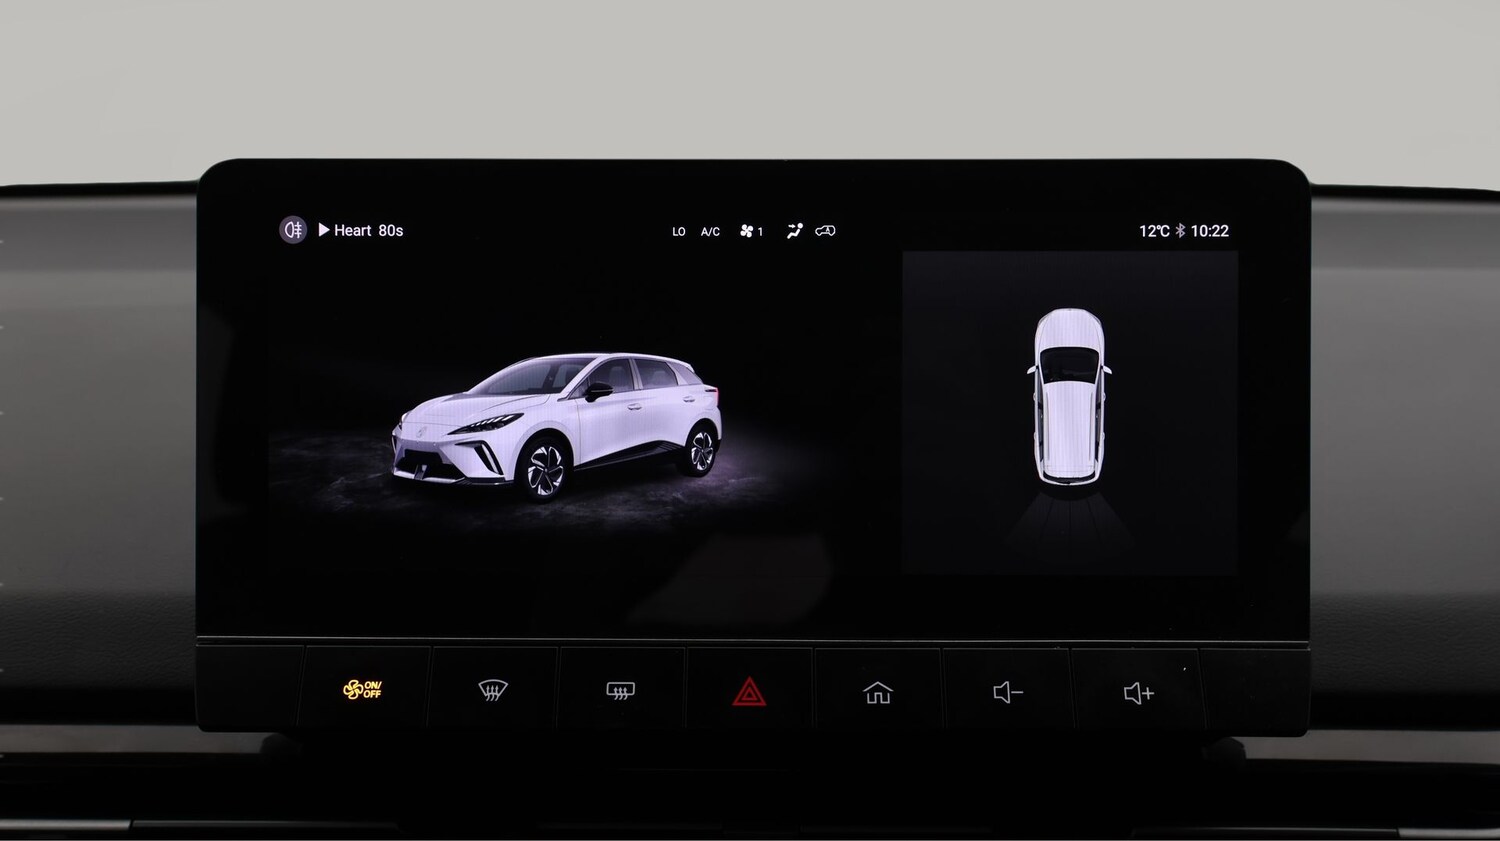Tap the LO temperature setting
Screen dimensions: 1500x841
[679, 232]
